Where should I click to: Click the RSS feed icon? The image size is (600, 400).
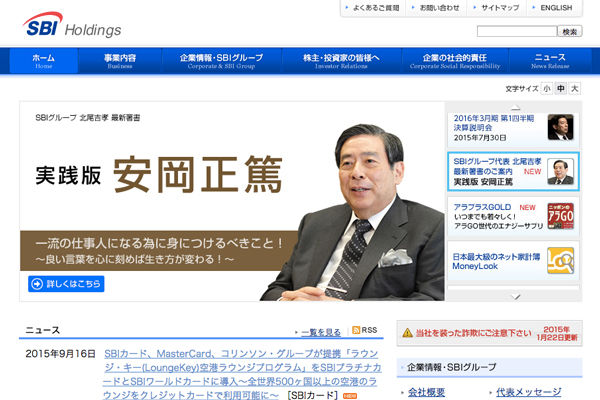tap(356, 330)
